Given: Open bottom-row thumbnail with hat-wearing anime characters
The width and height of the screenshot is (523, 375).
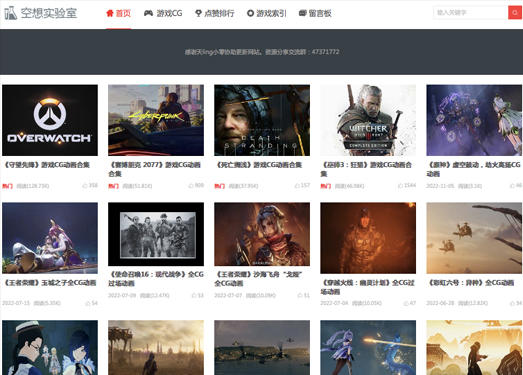Looking at the screenshot, I should [50, 348].
